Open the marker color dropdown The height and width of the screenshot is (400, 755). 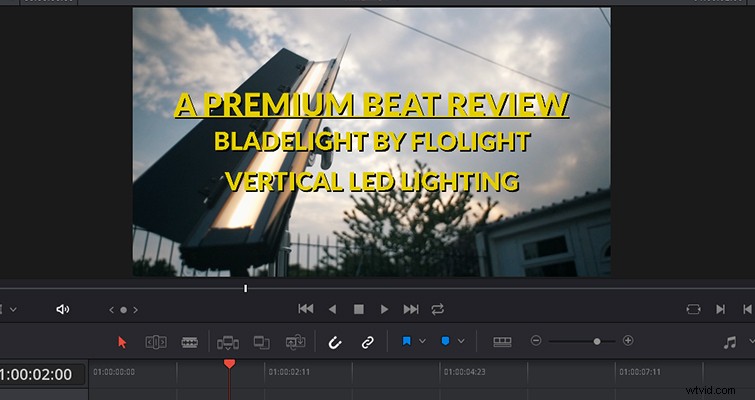[x=461, y=341]
